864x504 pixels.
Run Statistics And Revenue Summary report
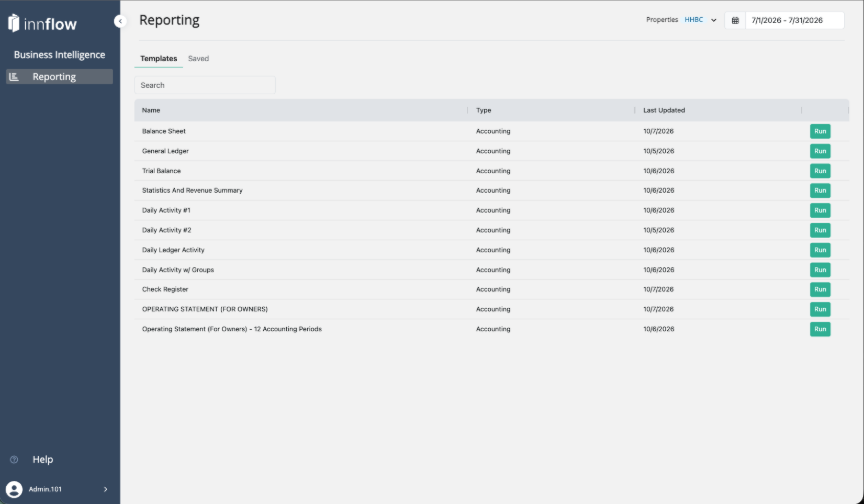tap(820, 191)
